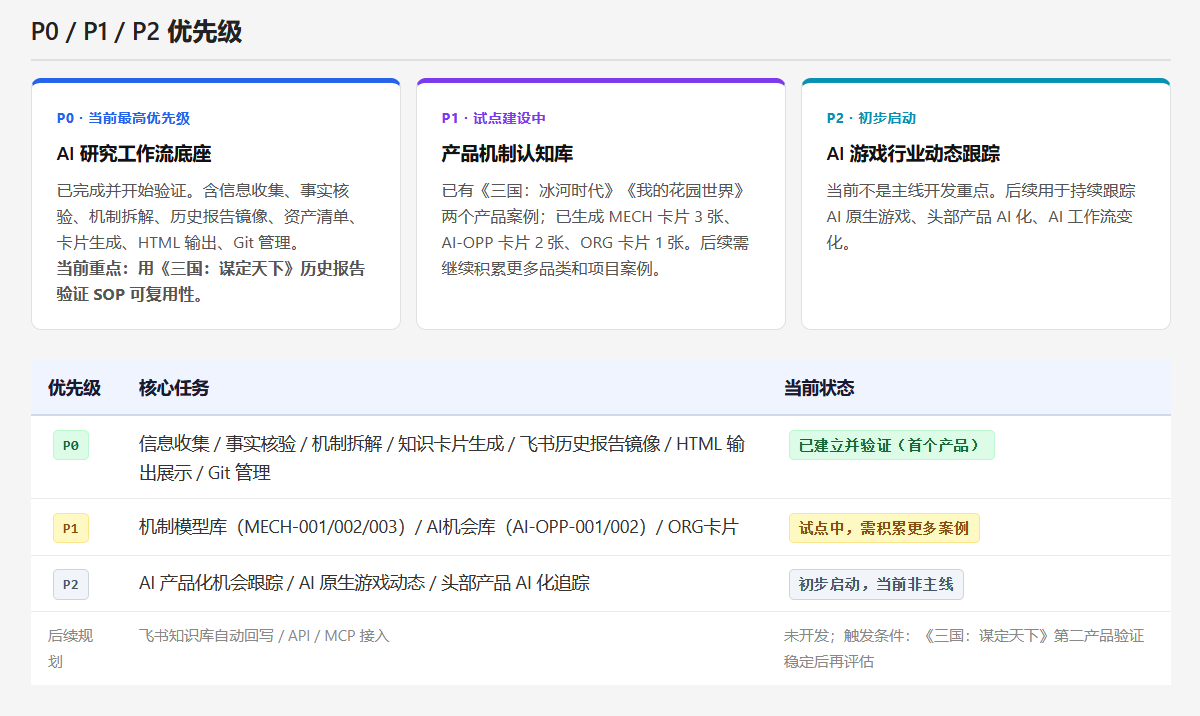Click the '优先级' column header
This screenshot has height=716, width=1200.
point(74,388)
